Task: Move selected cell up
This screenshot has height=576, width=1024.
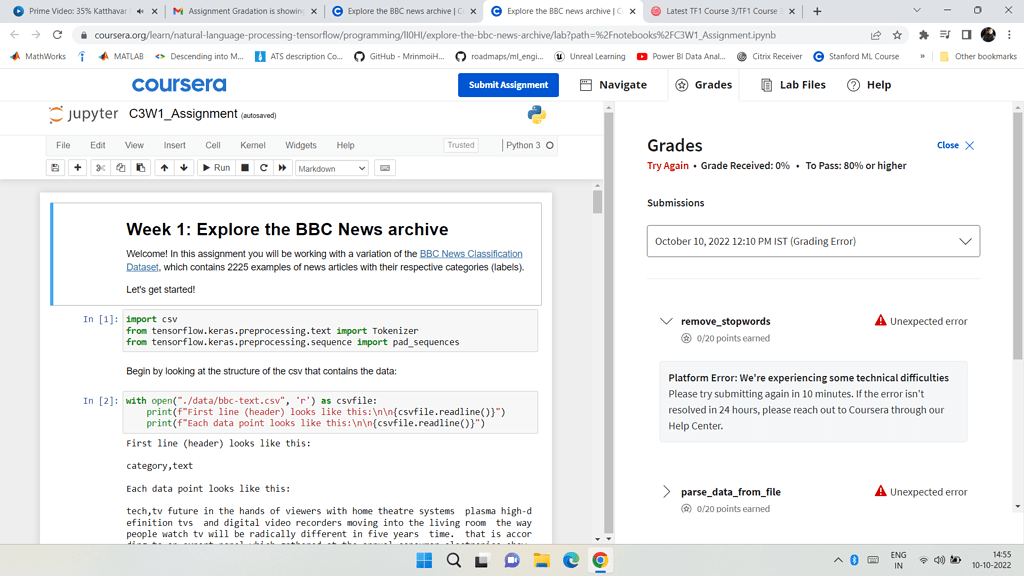Action: click(x=164, y=168)
